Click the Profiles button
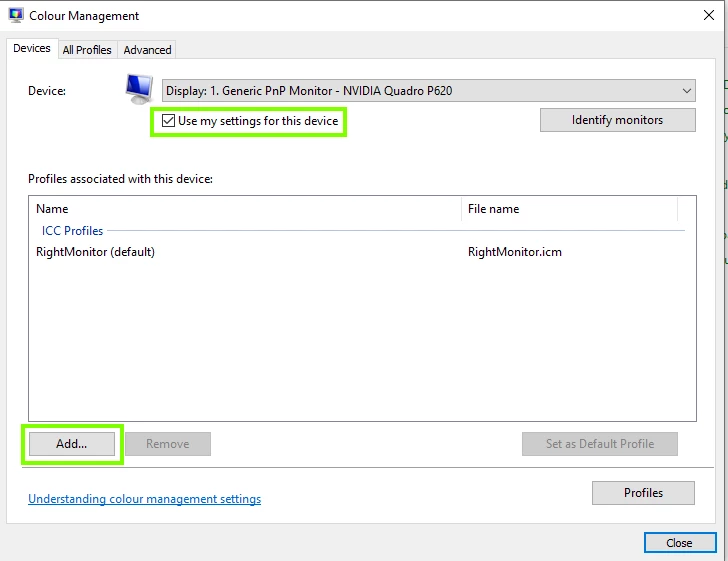Image resolution: width=728 pixels, height=561 pixels. [644, 493]
